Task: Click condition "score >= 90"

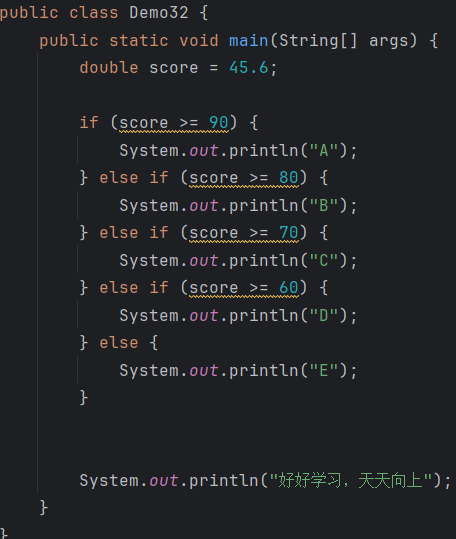Action: pos(174,123)
